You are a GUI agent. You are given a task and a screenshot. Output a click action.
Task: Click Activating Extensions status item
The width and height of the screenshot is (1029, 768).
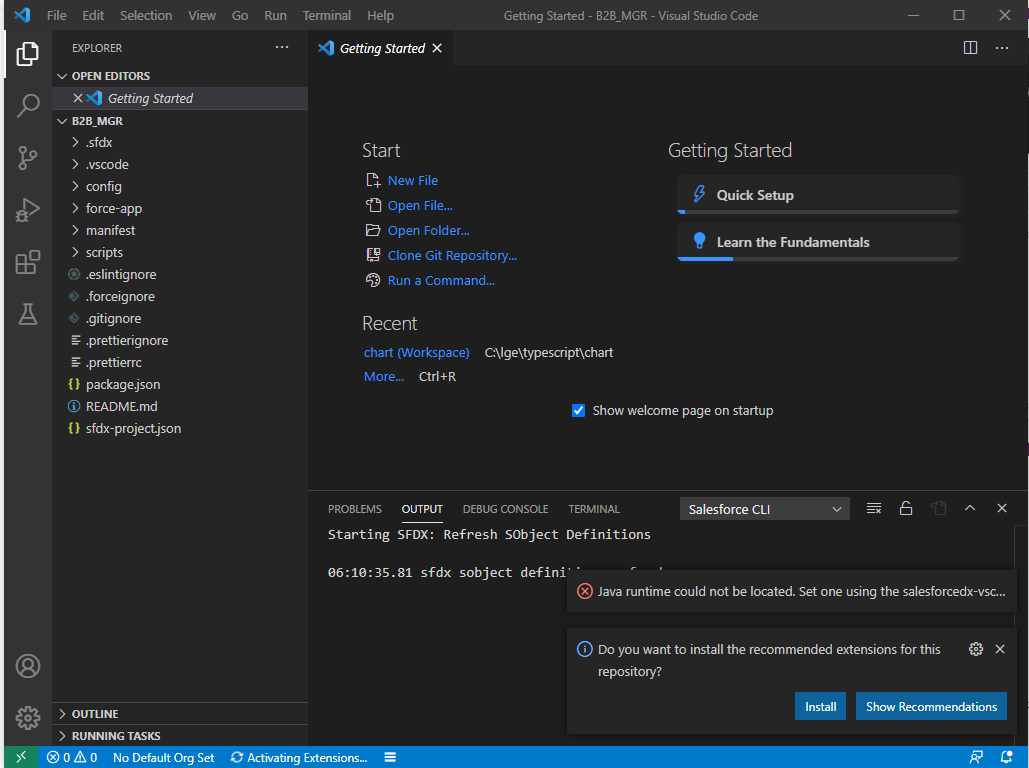(x=299, y=757)
